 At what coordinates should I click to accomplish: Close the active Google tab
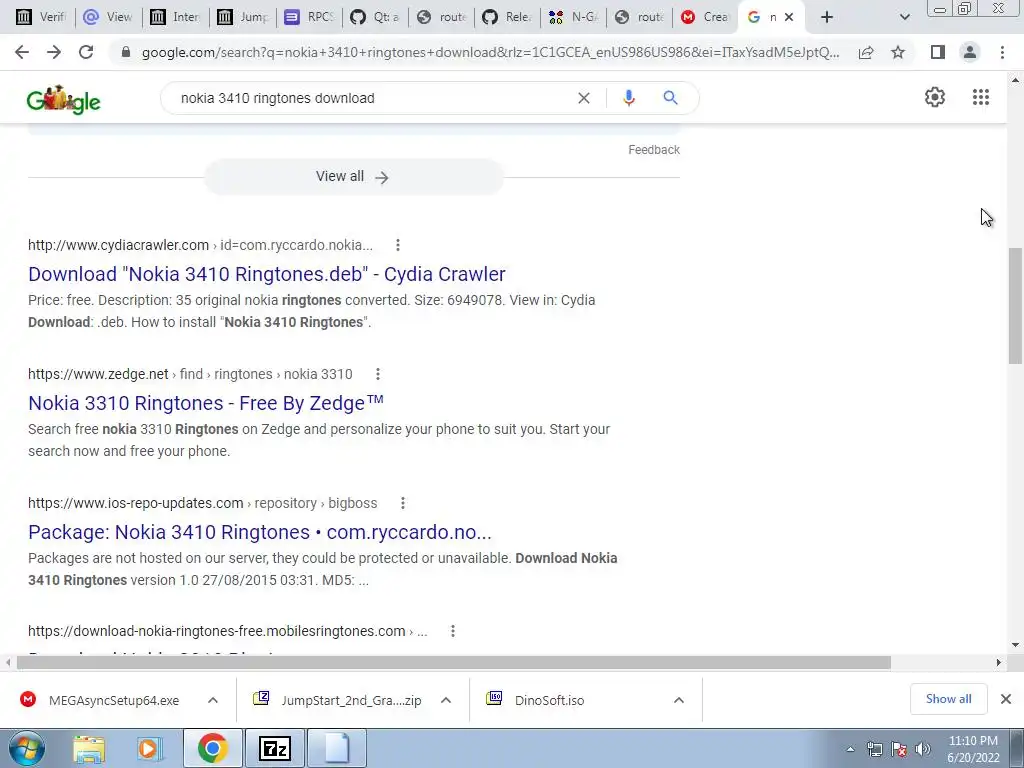coord(789,17)
